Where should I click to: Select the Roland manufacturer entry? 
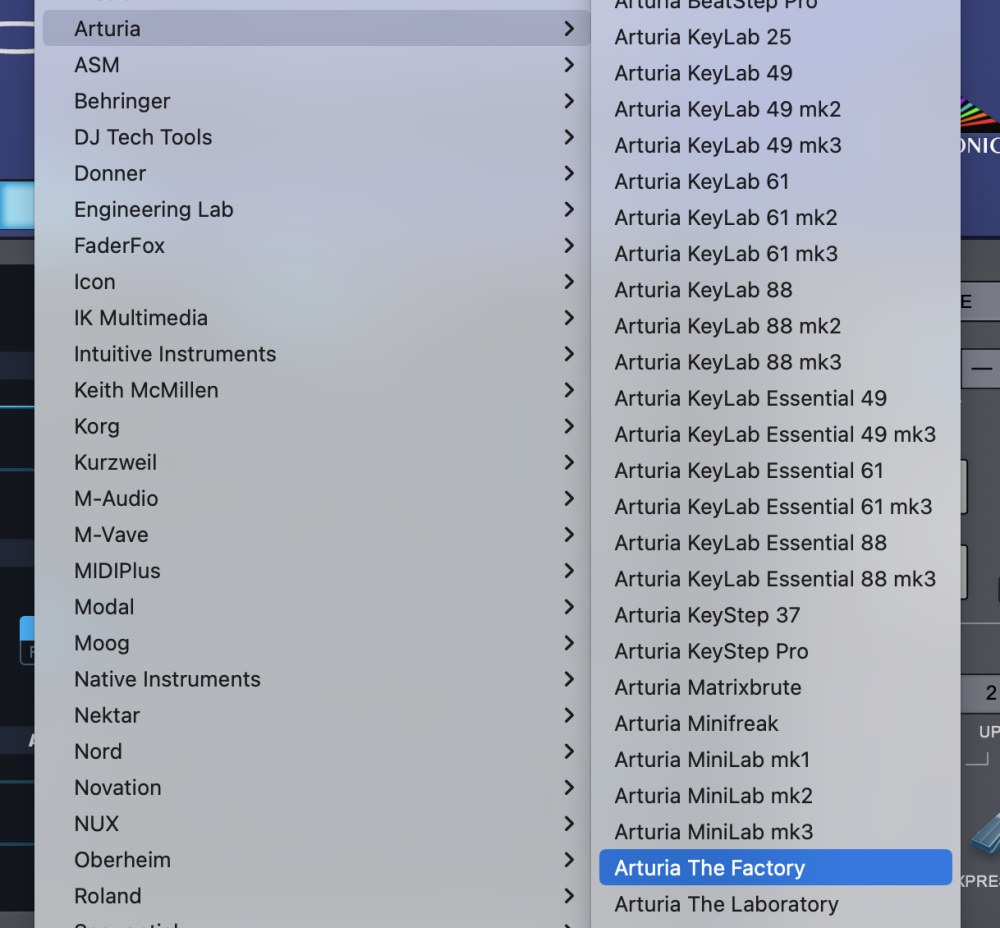[x=316, y=896]
